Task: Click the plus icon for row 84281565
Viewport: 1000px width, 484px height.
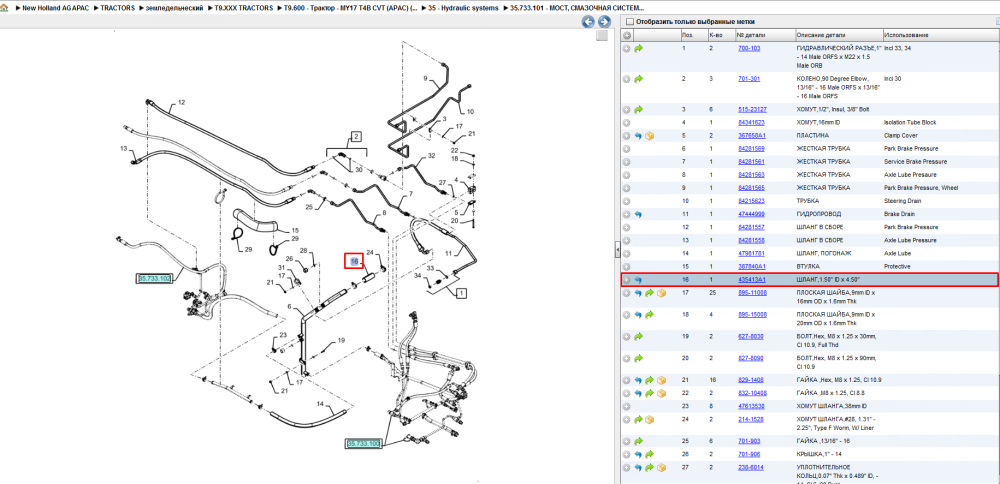Action: (627, 188)
